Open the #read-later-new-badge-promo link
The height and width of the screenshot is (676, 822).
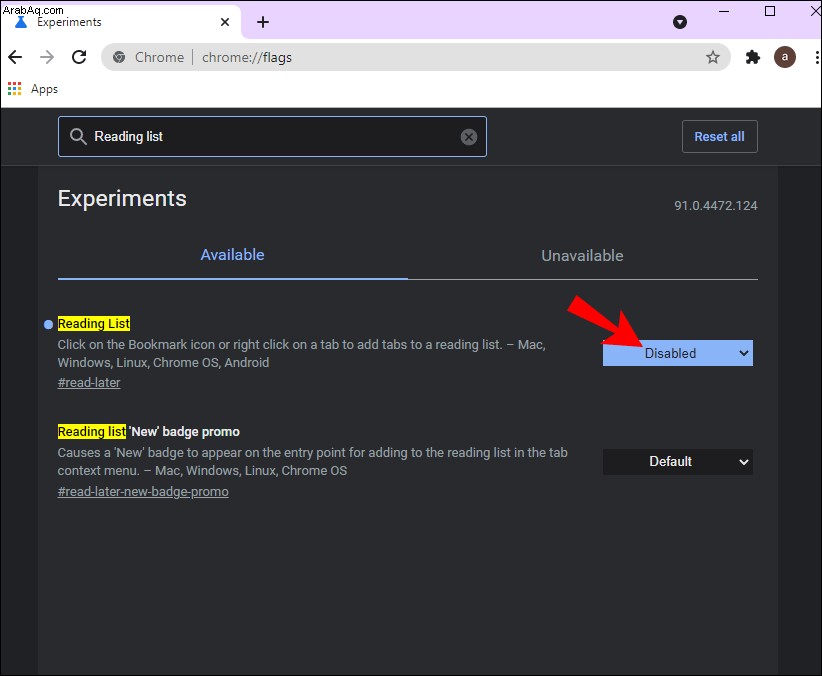click(x=143, y=492)
